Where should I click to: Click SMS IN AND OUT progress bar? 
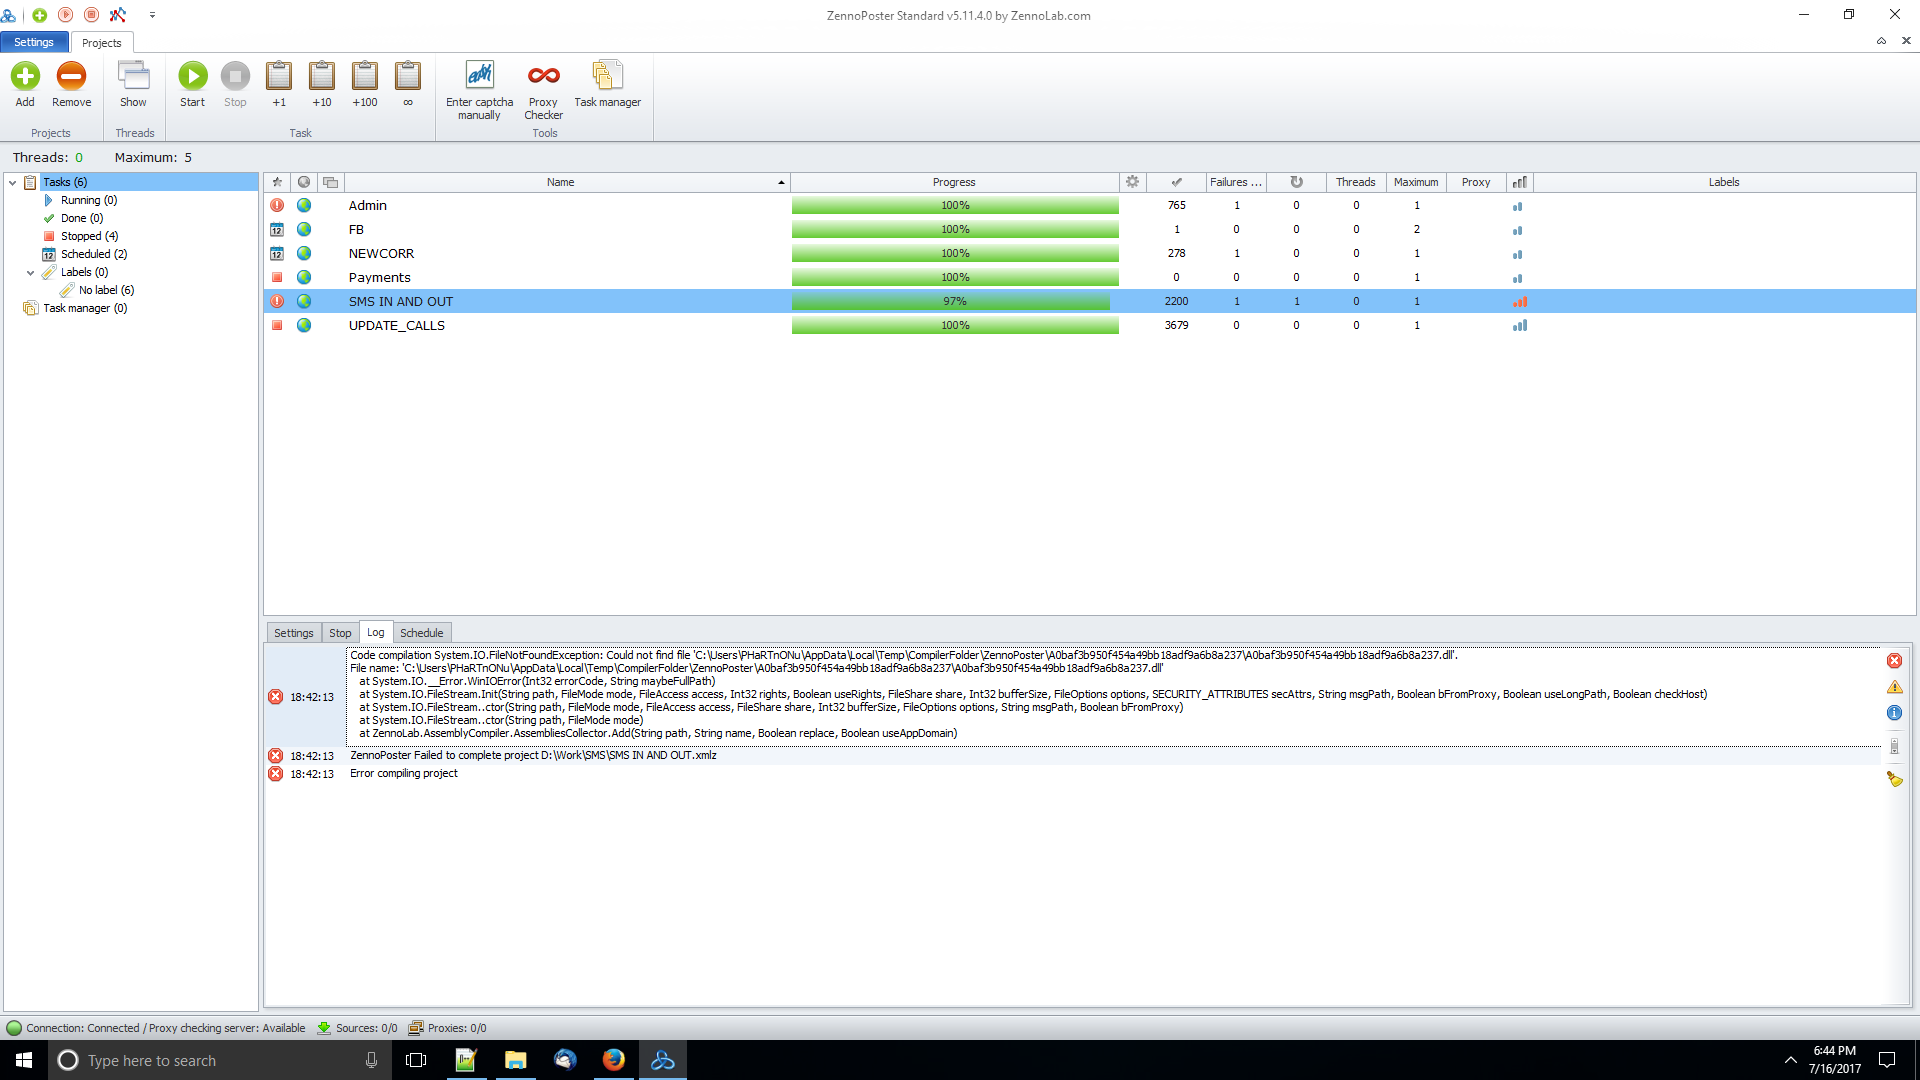click(954, 302)
